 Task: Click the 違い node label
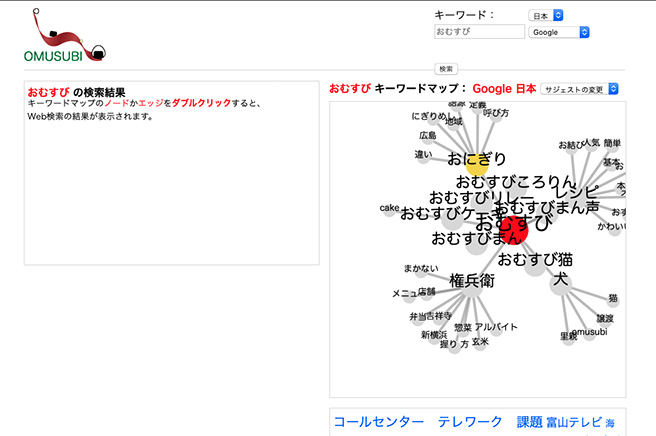423,155
